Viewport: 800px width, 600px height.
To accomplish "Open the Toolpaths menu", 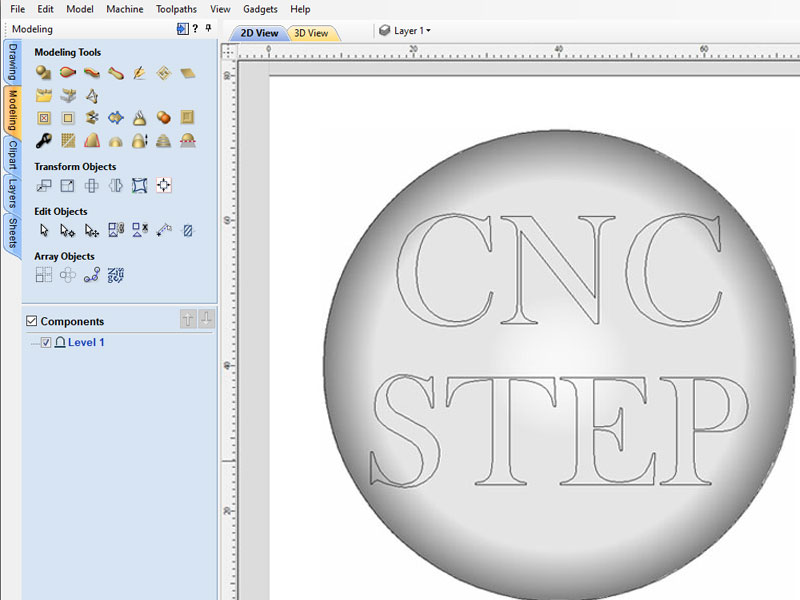I will [176, 9].
